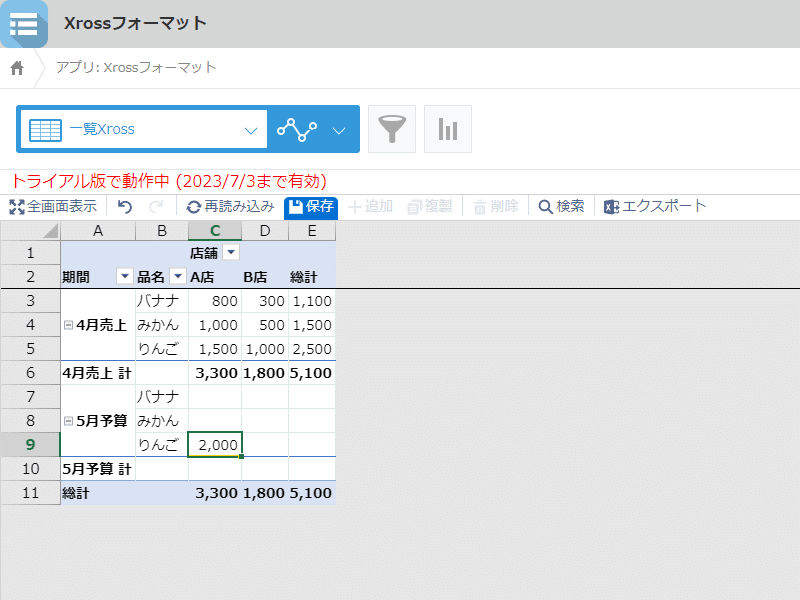The image size is (800, 600).
Task: Save changes with 保存 button
Action: click(311, 207)
